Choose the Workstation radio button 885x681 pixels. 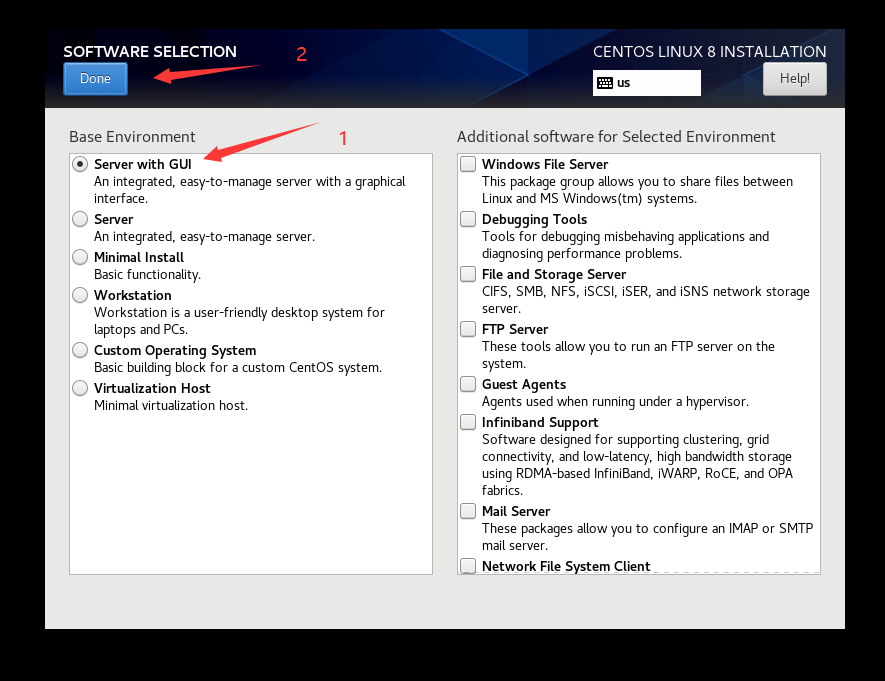[x=80, y=295]
